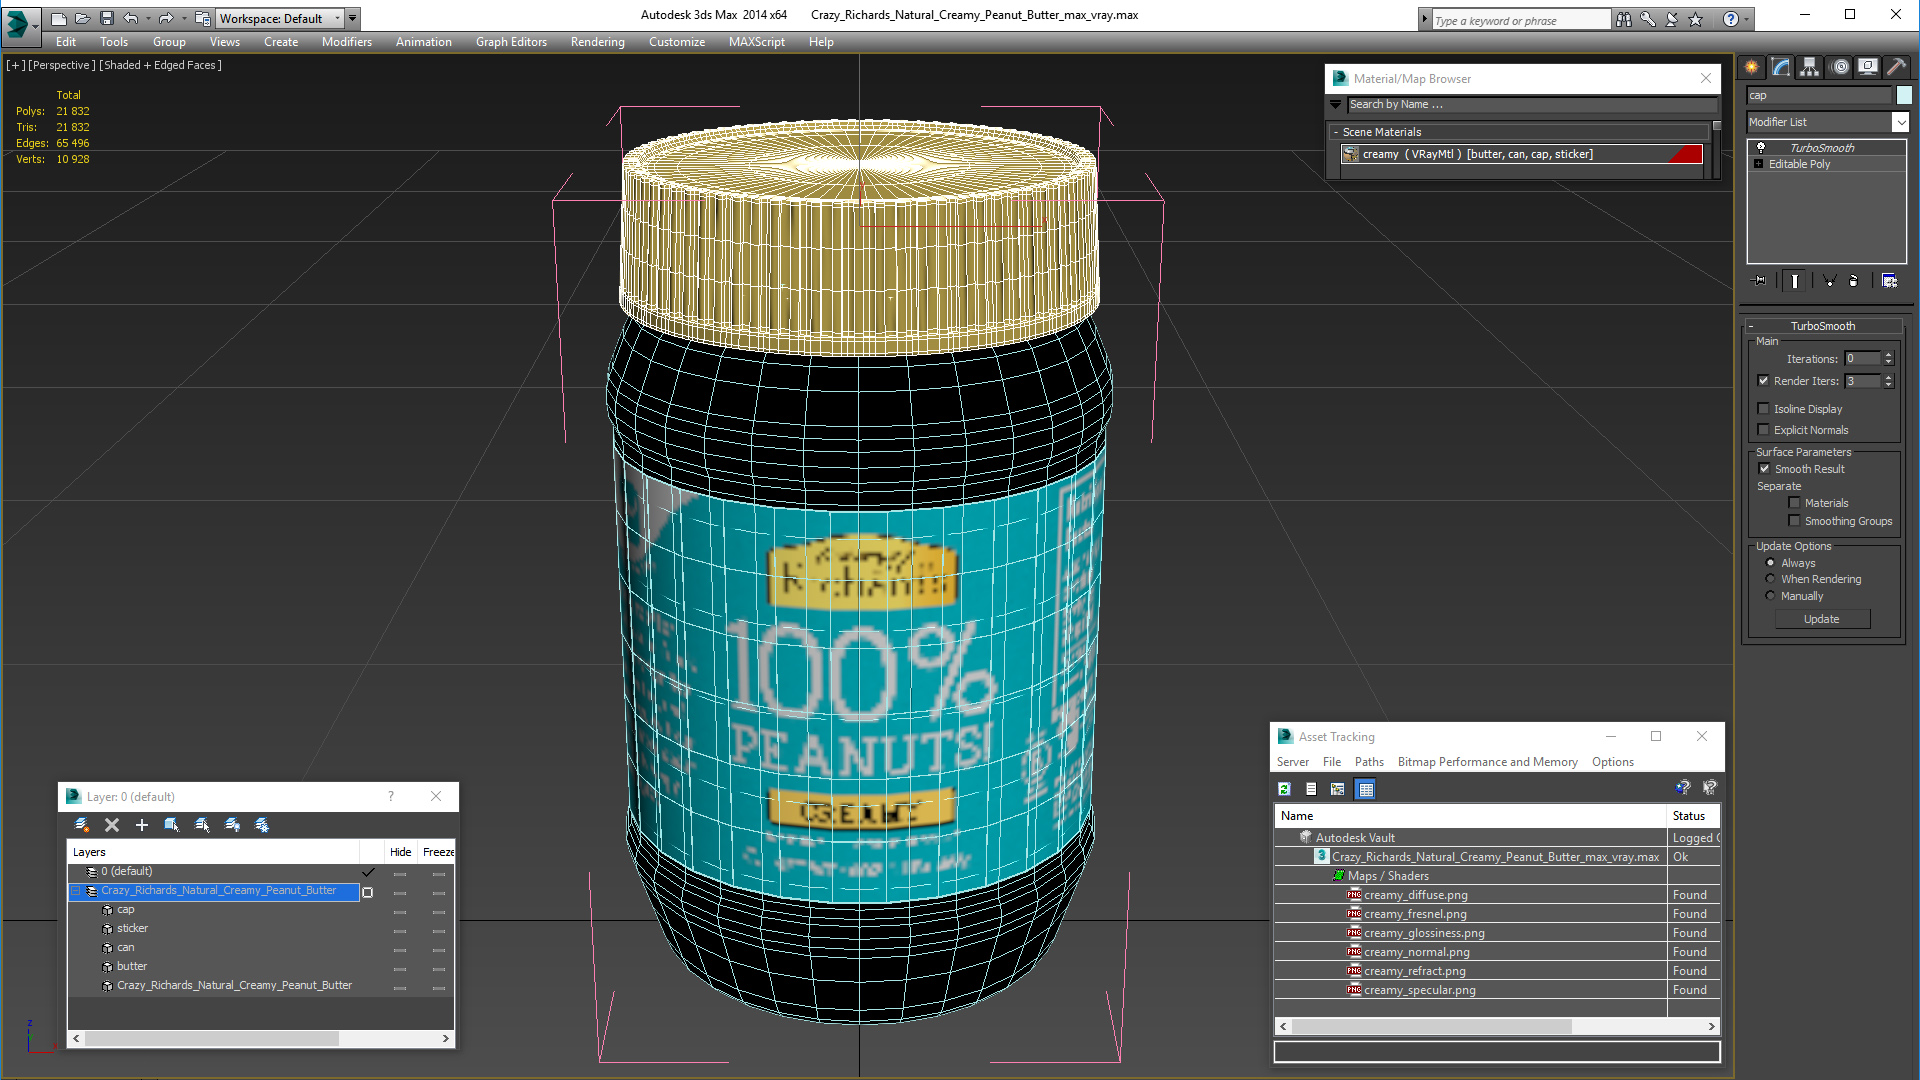The image size is (1920, 1080).
Task: Switch Asset Tracking to table view
Action: pyautogui.click(x=1366, y=789)
